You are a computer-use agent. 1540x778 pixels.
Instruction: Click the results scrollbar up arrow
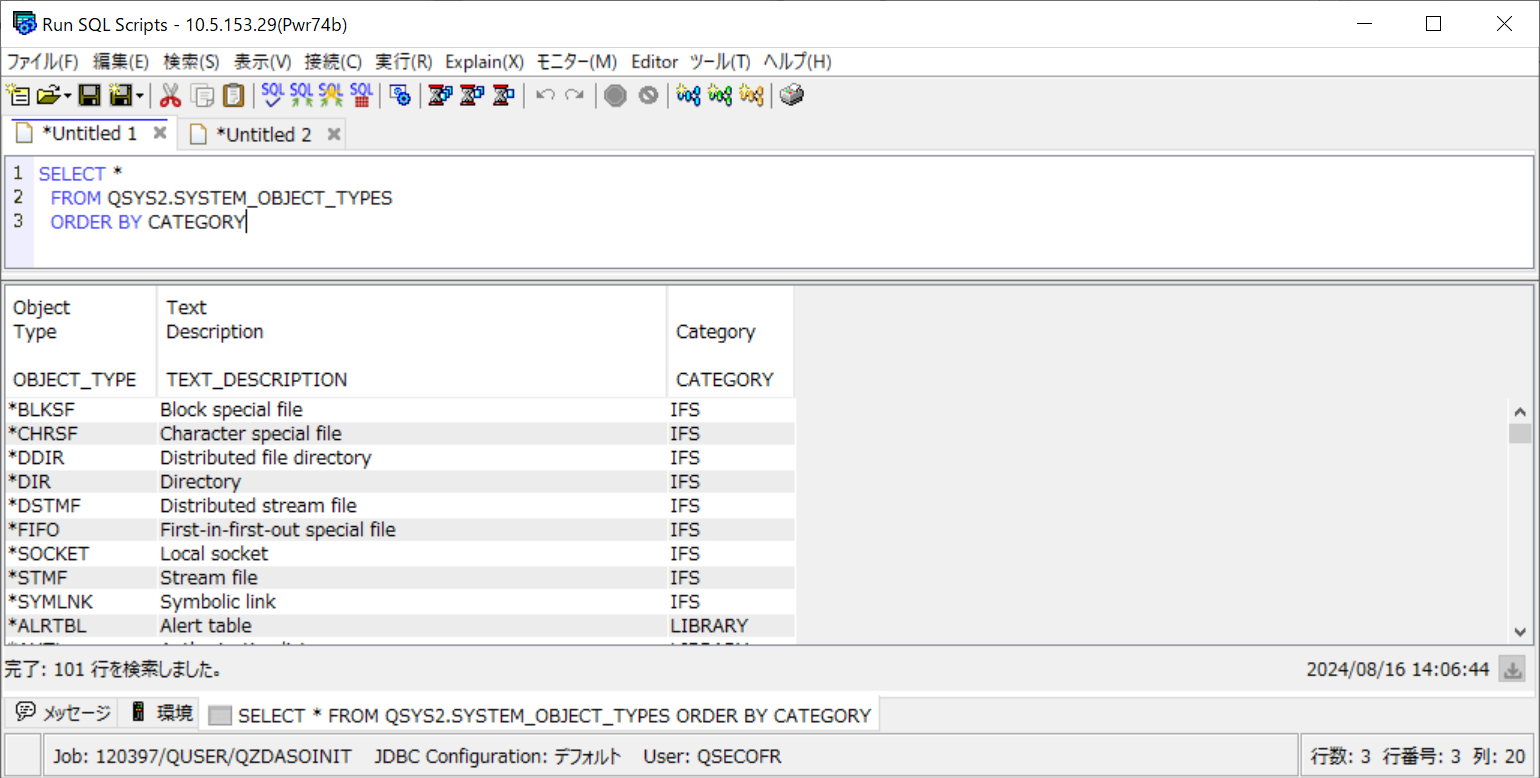click(1520, 411)
